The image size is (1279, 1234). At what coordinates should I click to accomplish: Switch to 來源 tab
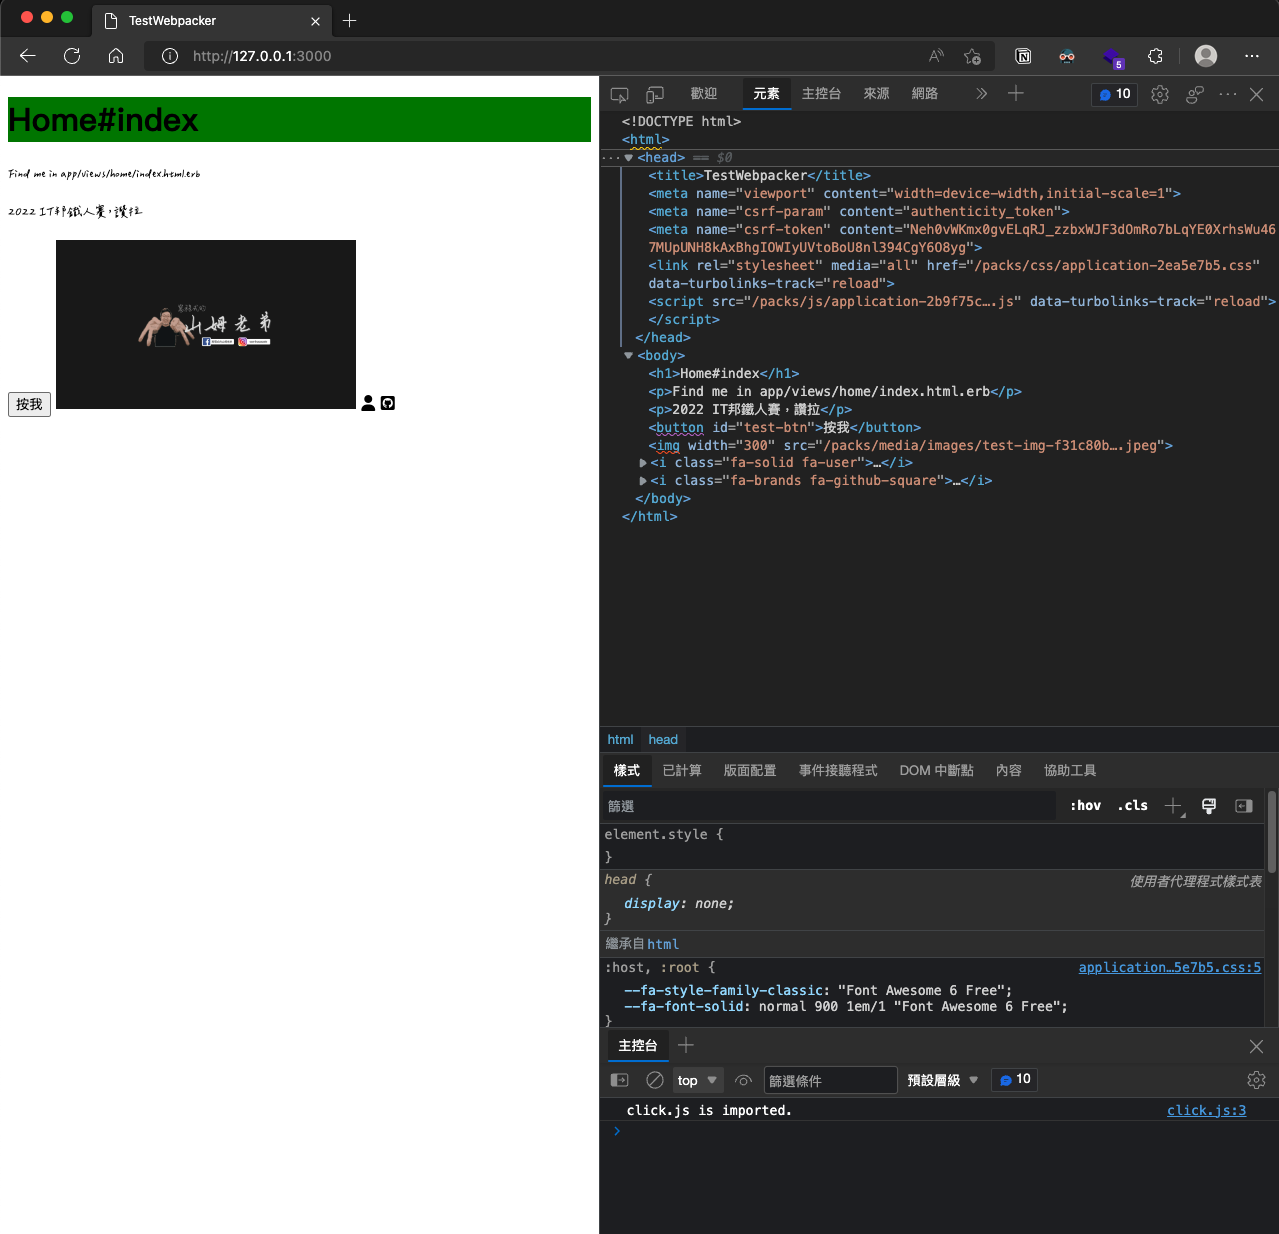[x=876, y=93]
